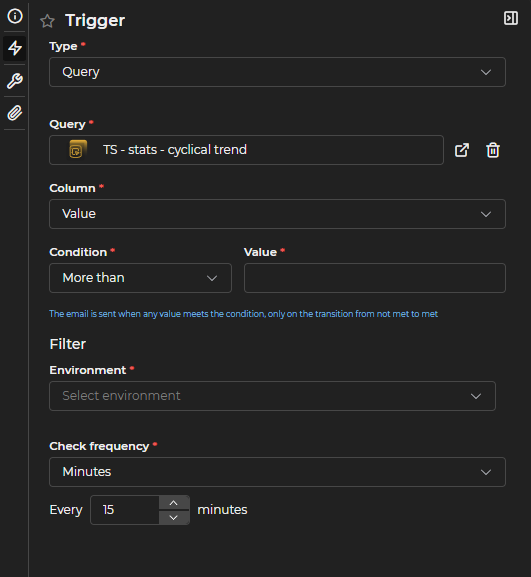Click the Condition label
Screen dimensions: 531x577
click(x=78, y=252)
